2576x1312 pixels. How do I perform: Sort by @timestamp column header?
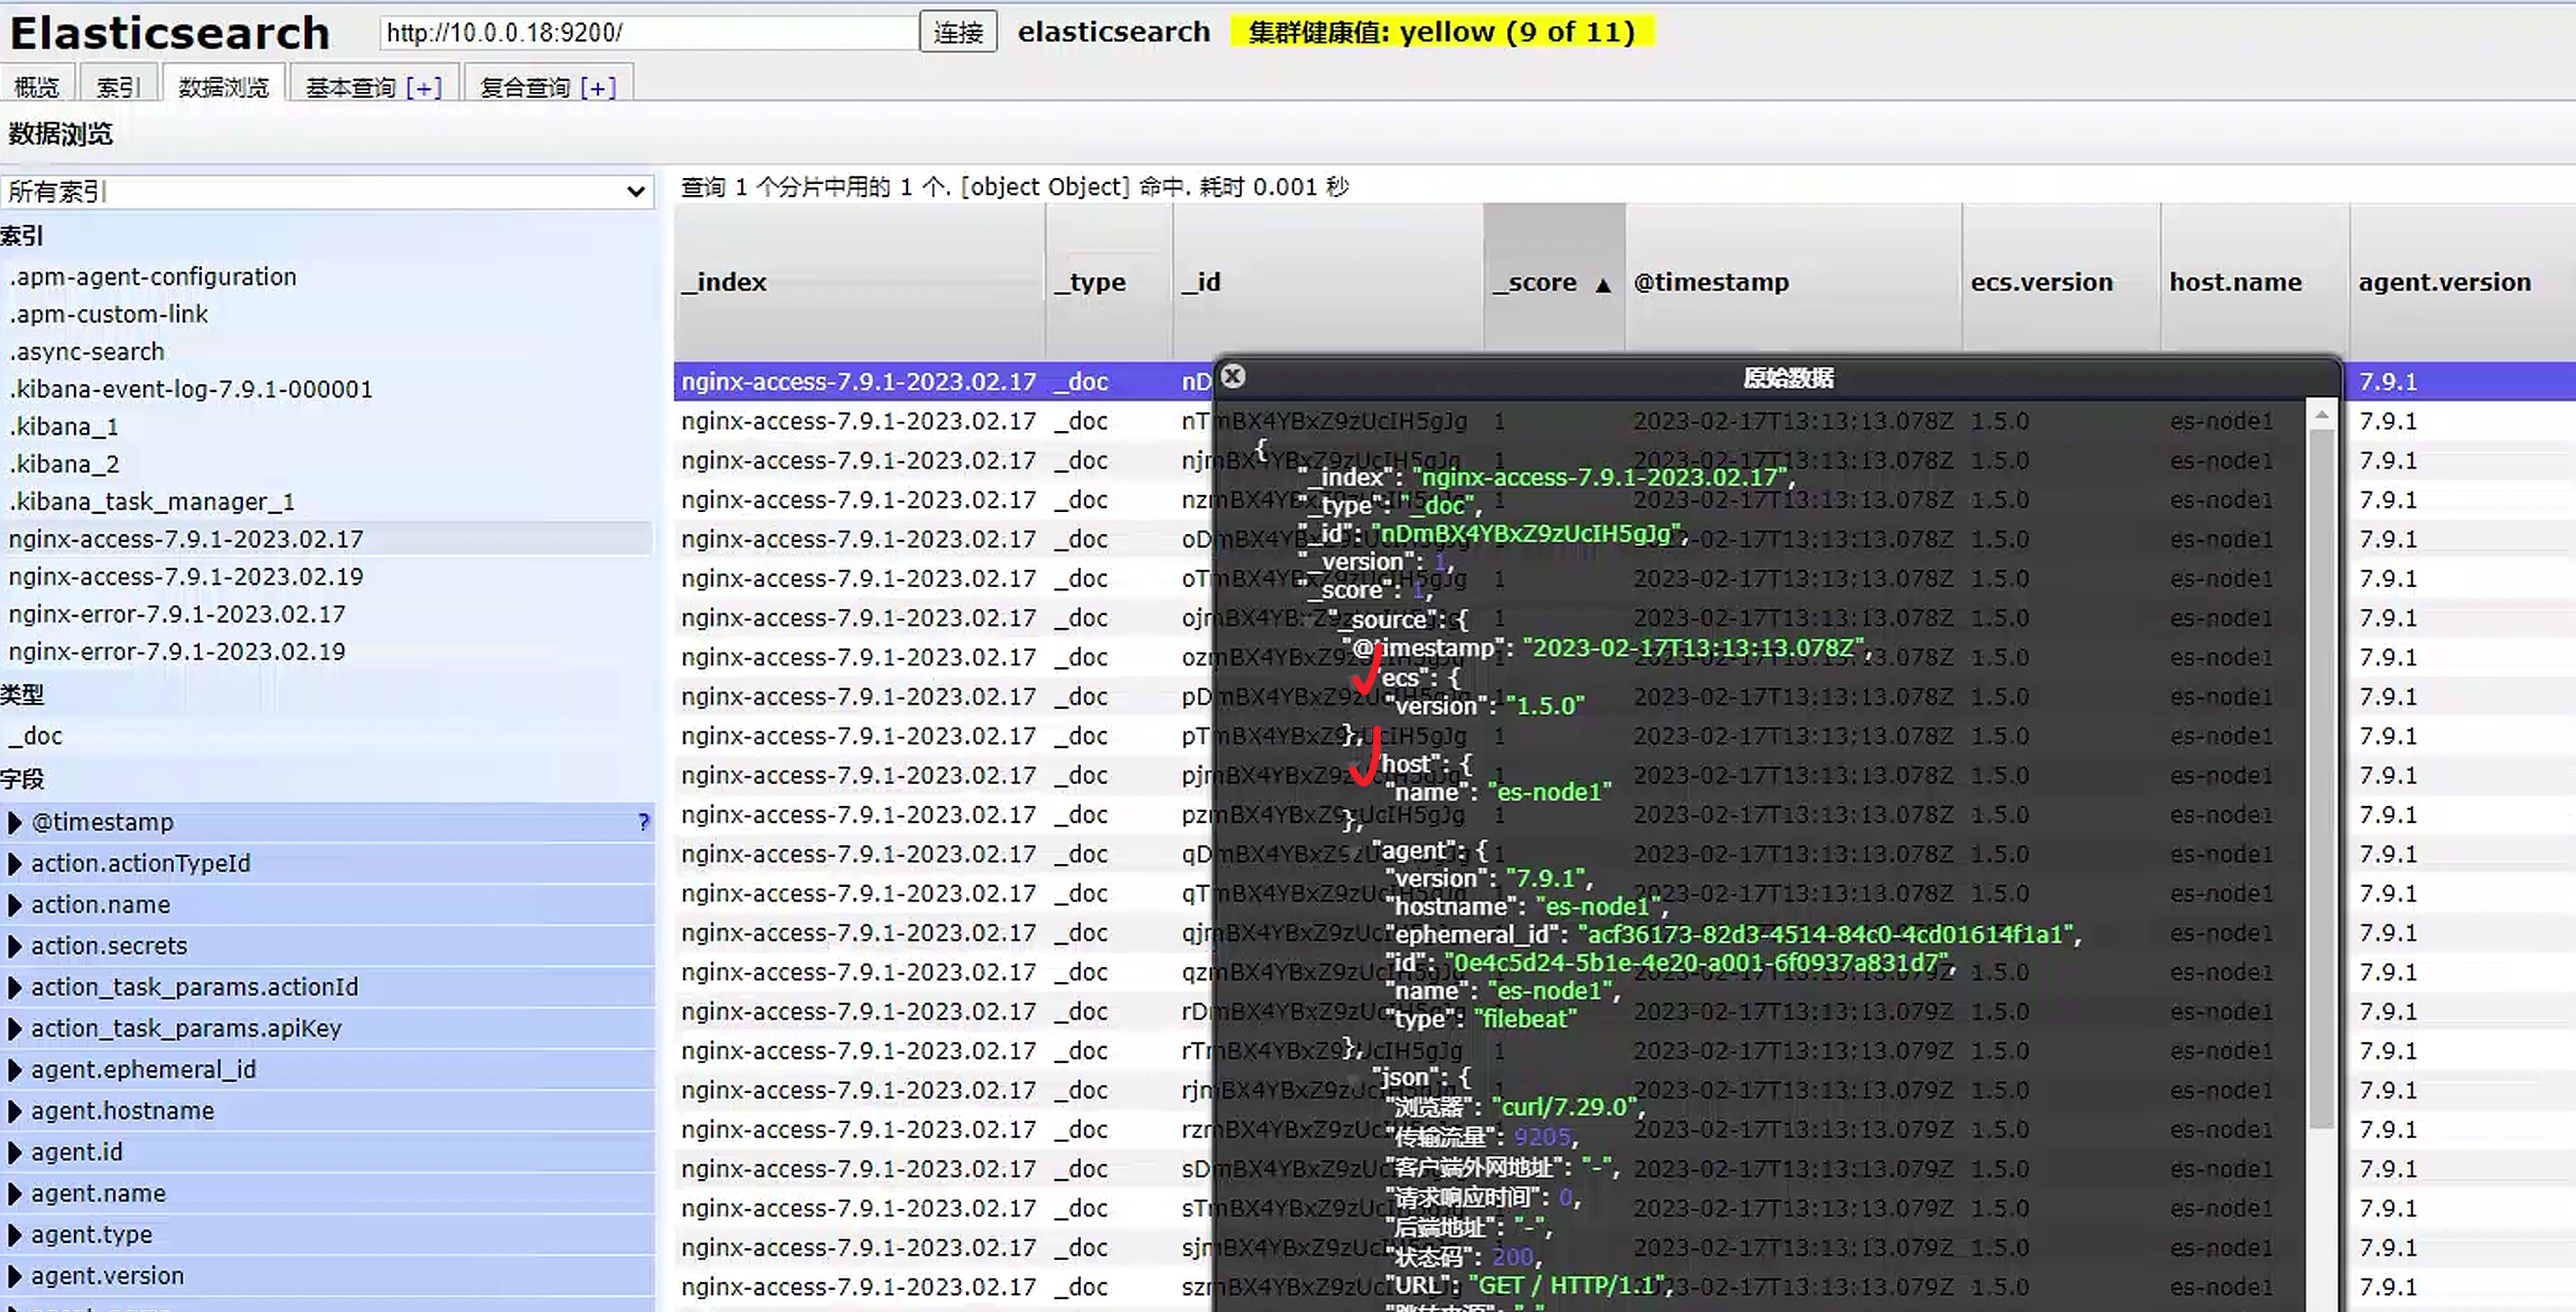point(1711,283)
